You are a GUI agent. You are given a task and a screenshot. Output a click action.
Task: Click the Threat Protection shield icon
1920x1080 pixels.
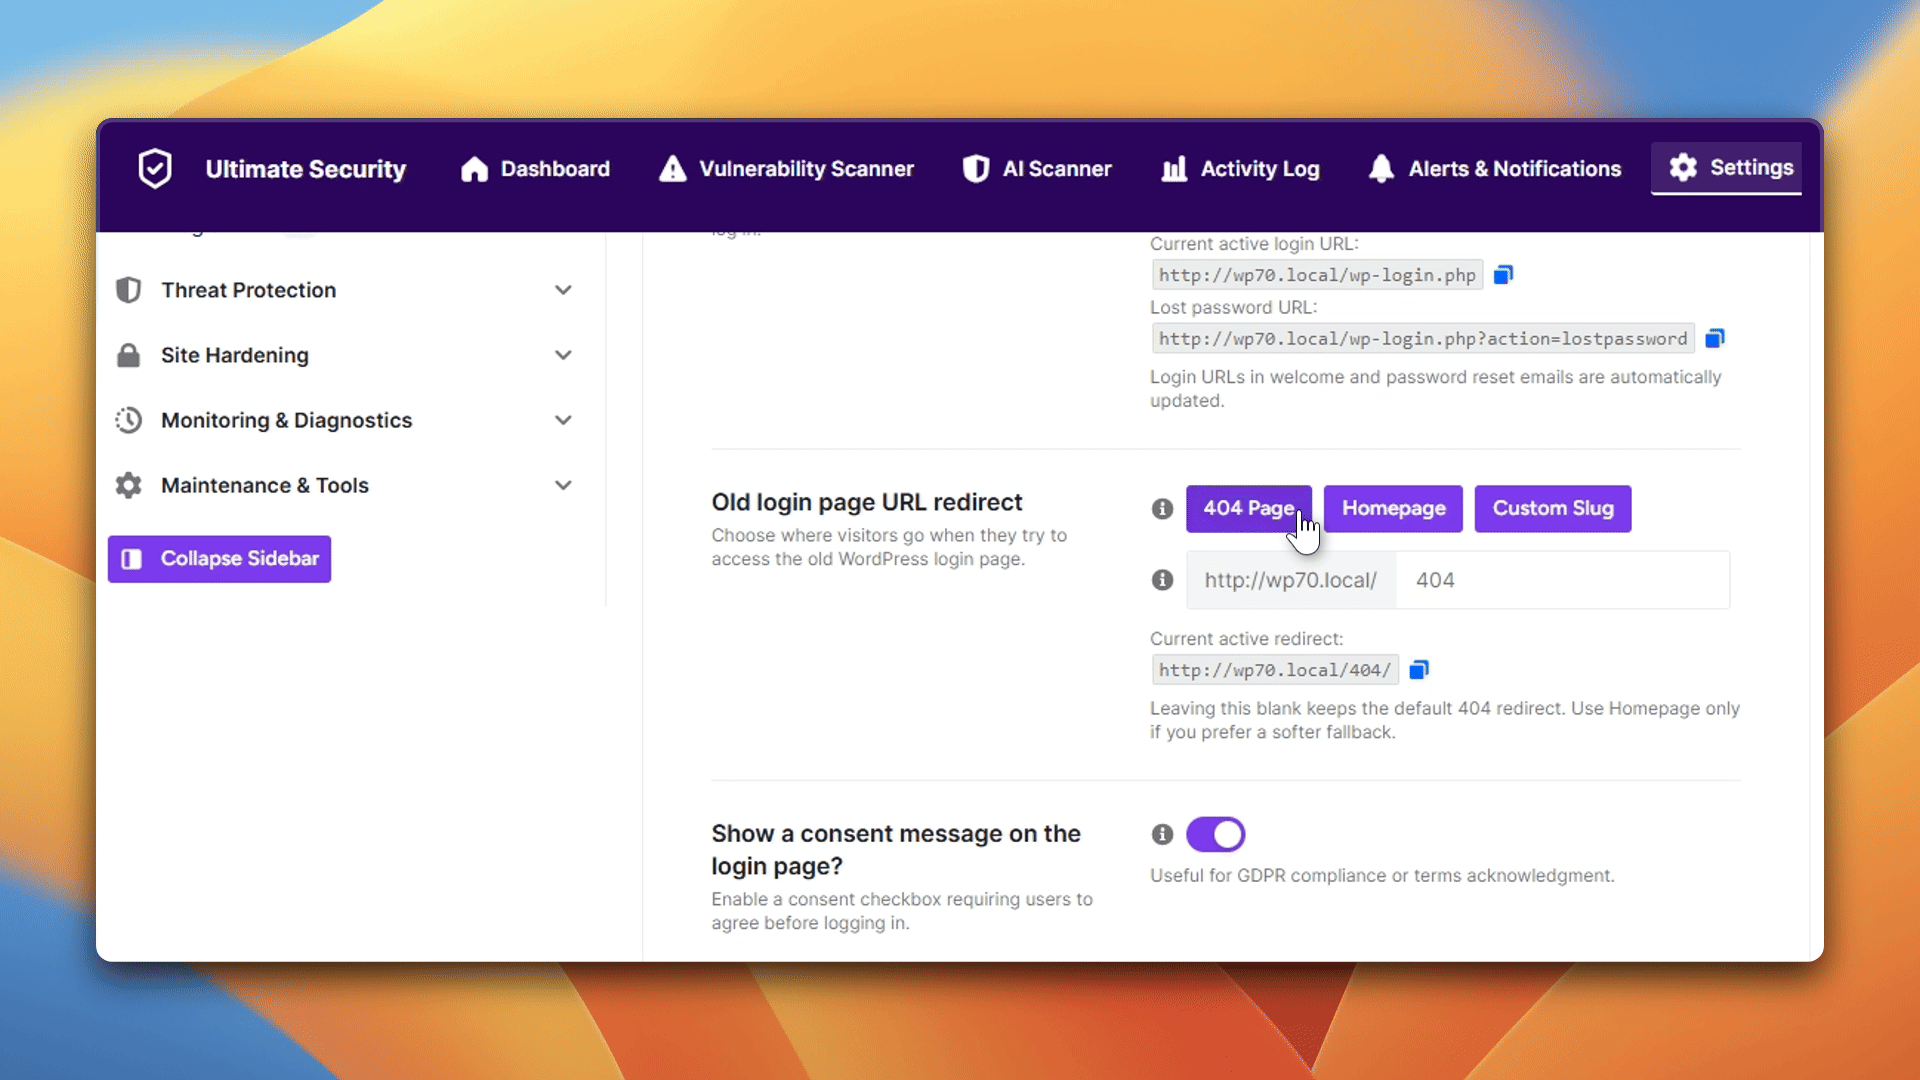pyautogui.click(x=128, y=290)
